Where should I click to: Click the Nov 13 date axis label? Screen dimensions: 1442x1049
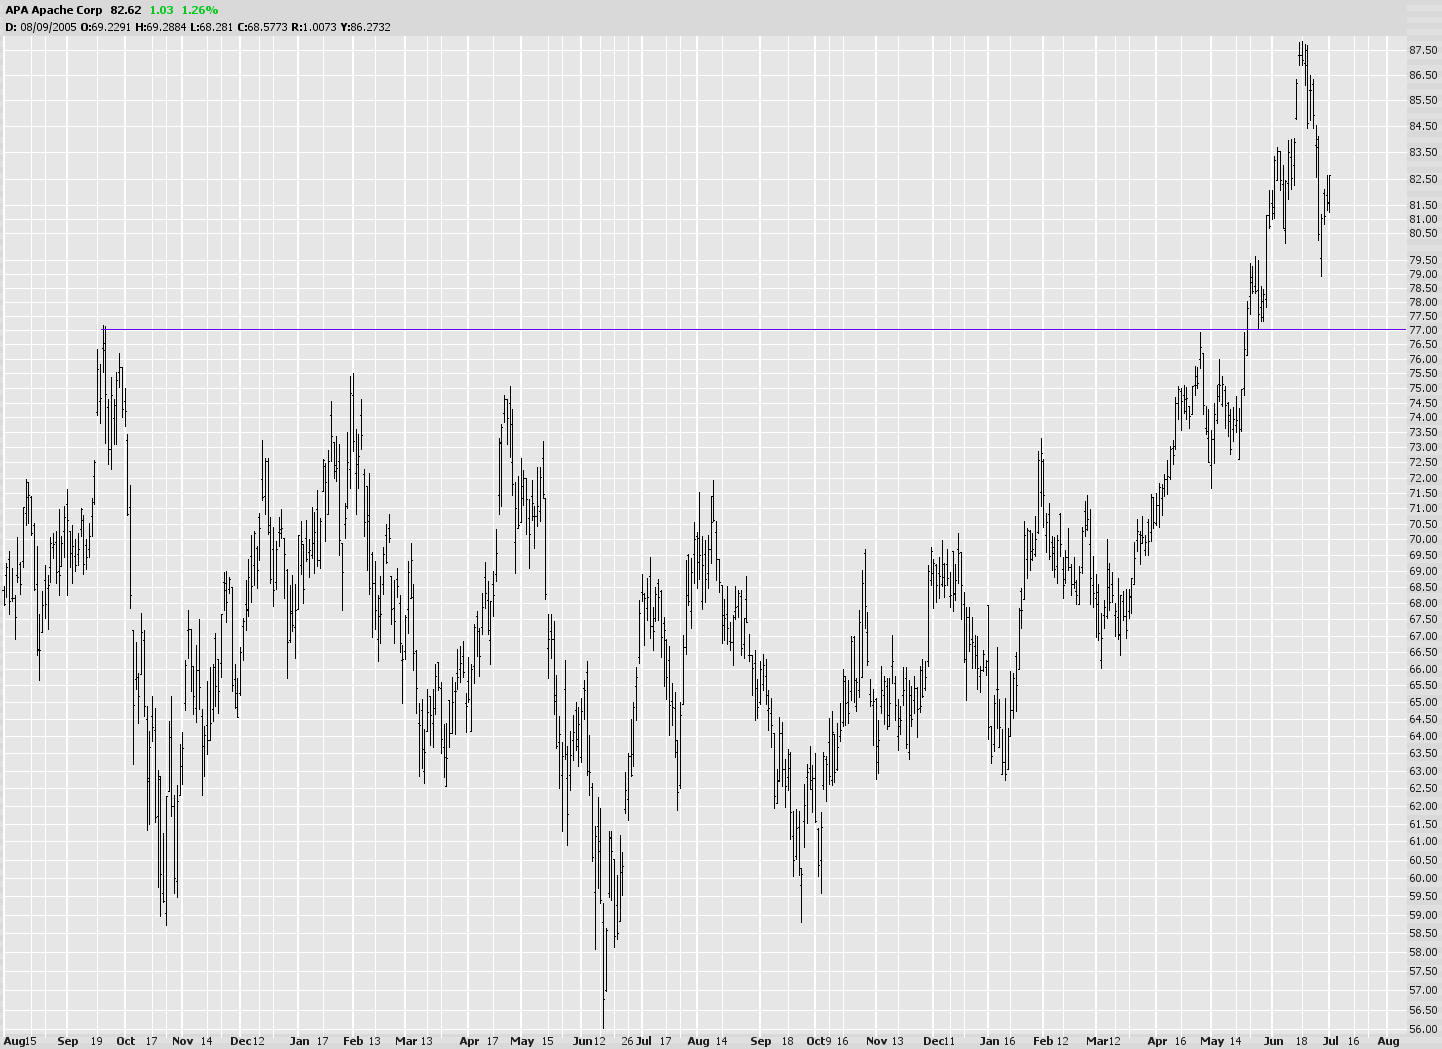(884, 1041)
